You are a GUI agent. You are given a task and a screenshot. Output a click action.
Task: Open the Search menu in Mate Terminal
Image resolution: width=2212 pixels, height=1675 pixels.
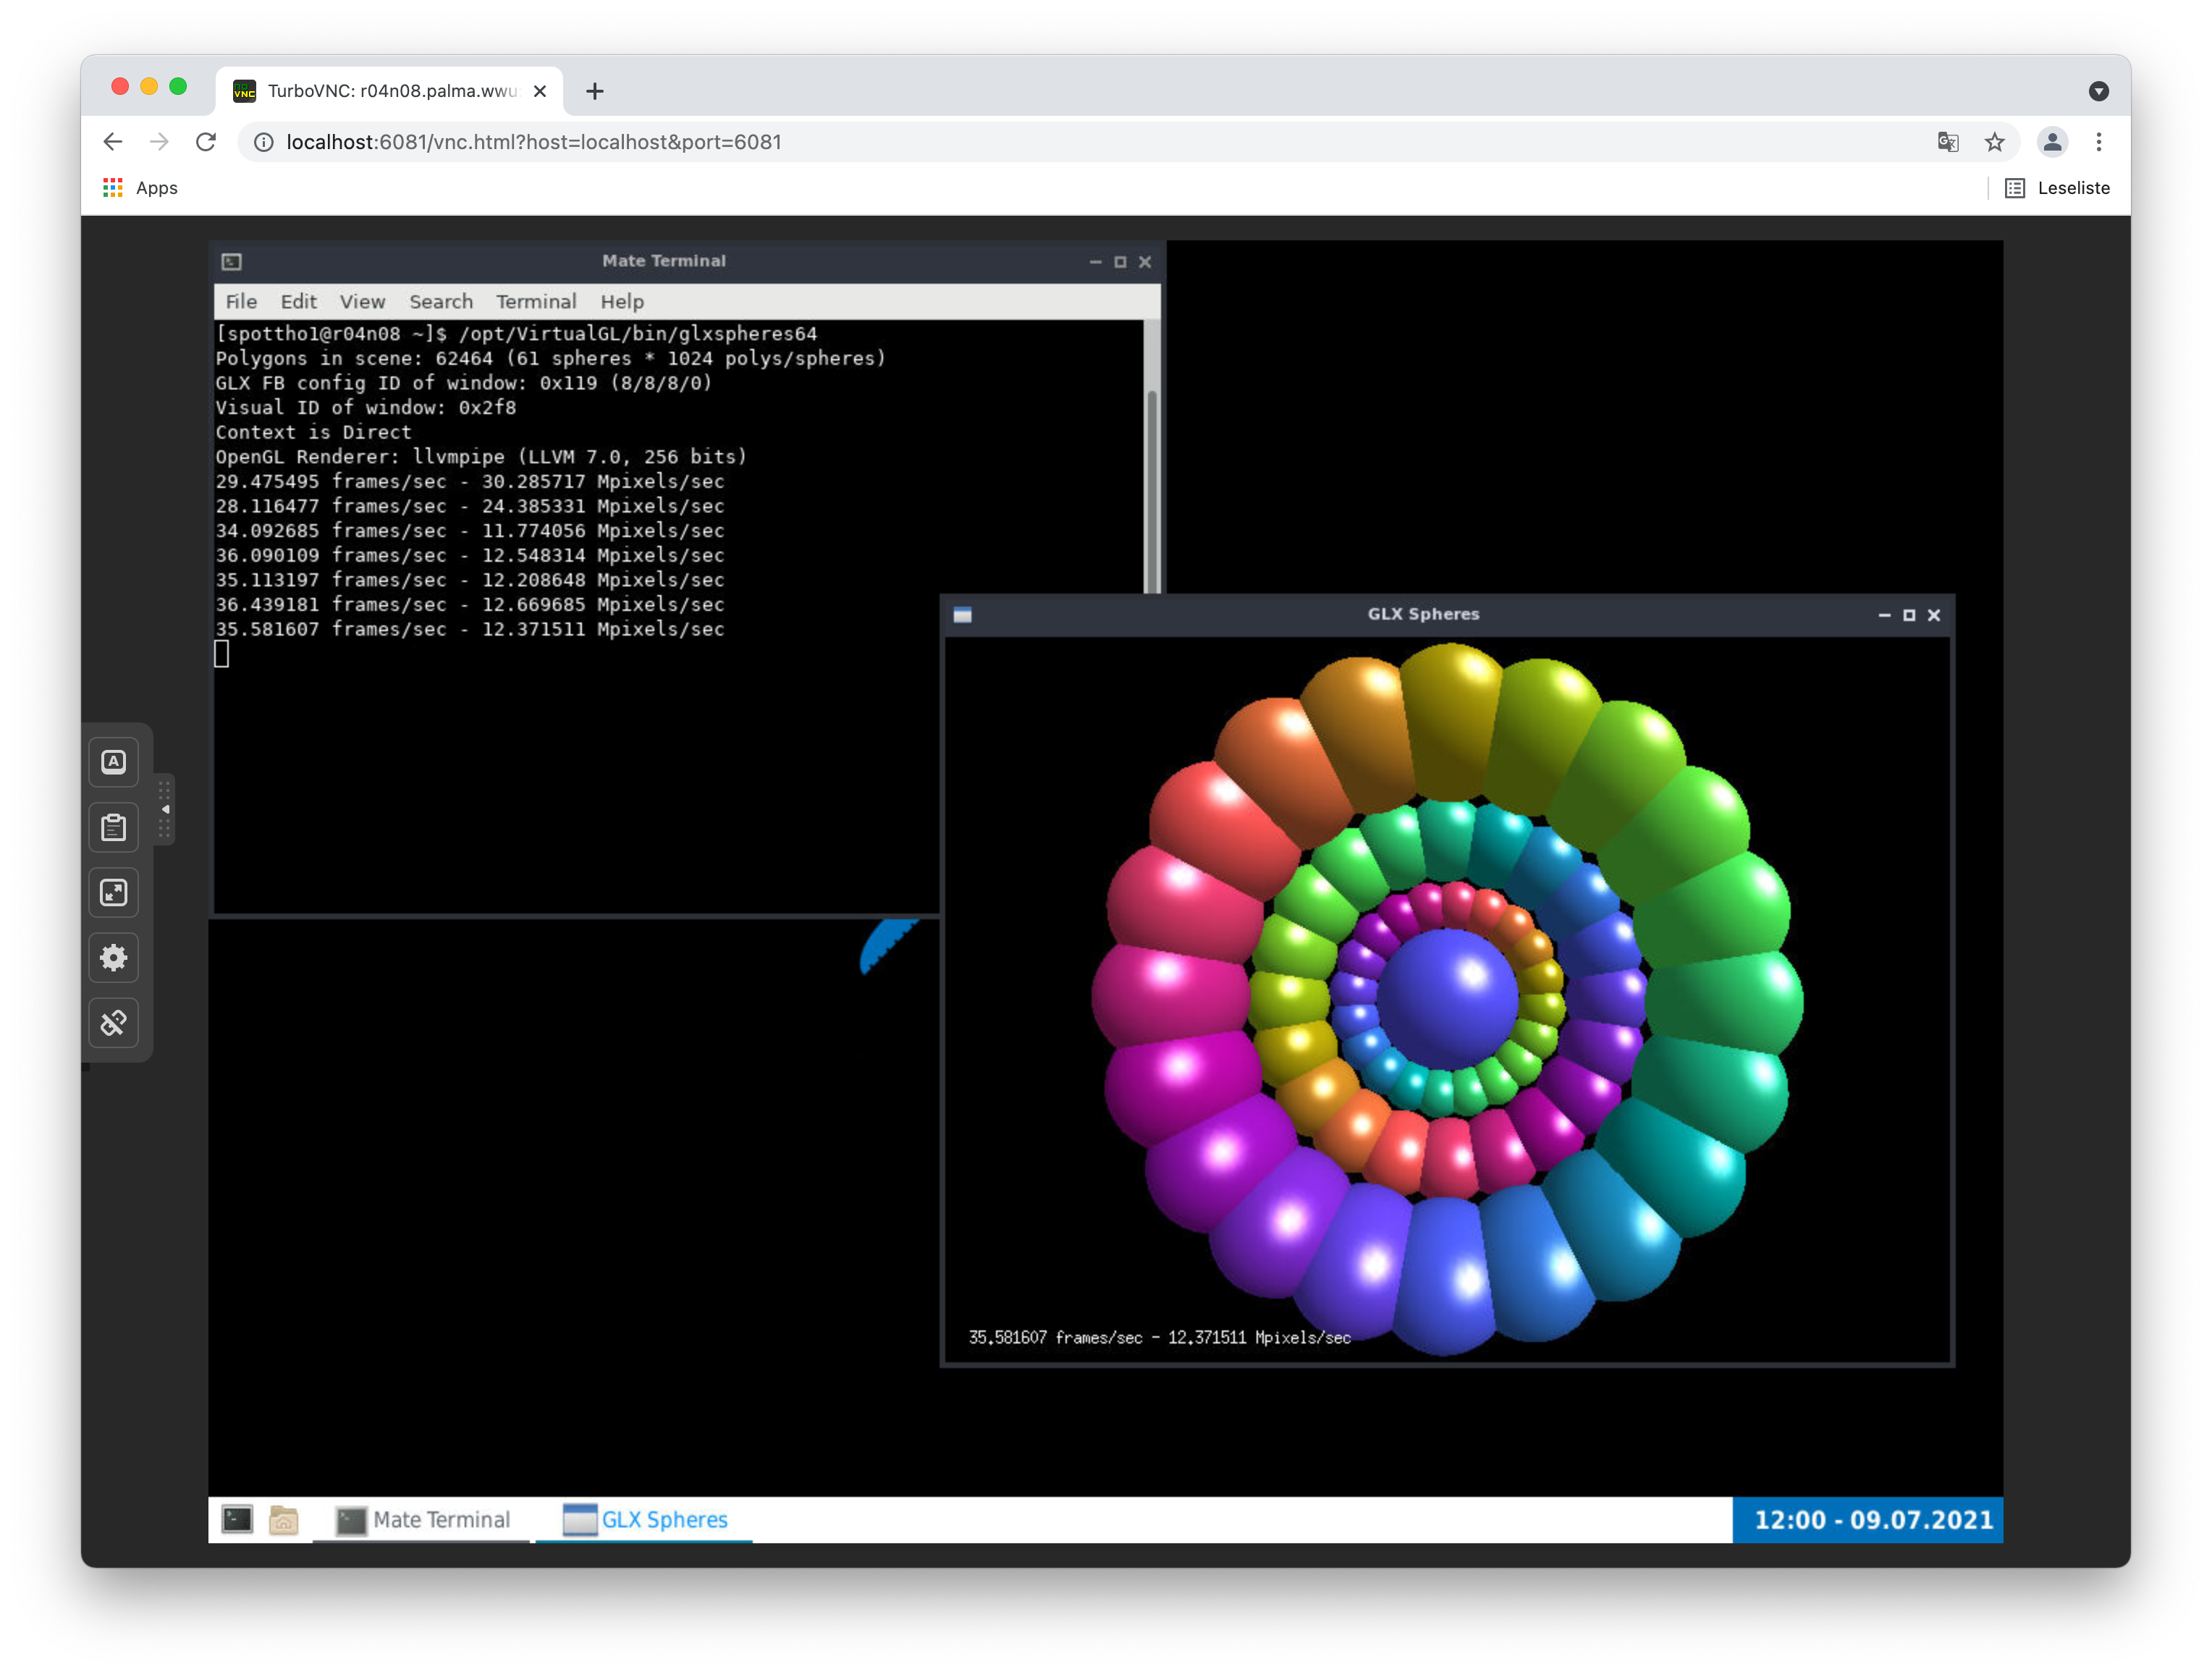440,302
